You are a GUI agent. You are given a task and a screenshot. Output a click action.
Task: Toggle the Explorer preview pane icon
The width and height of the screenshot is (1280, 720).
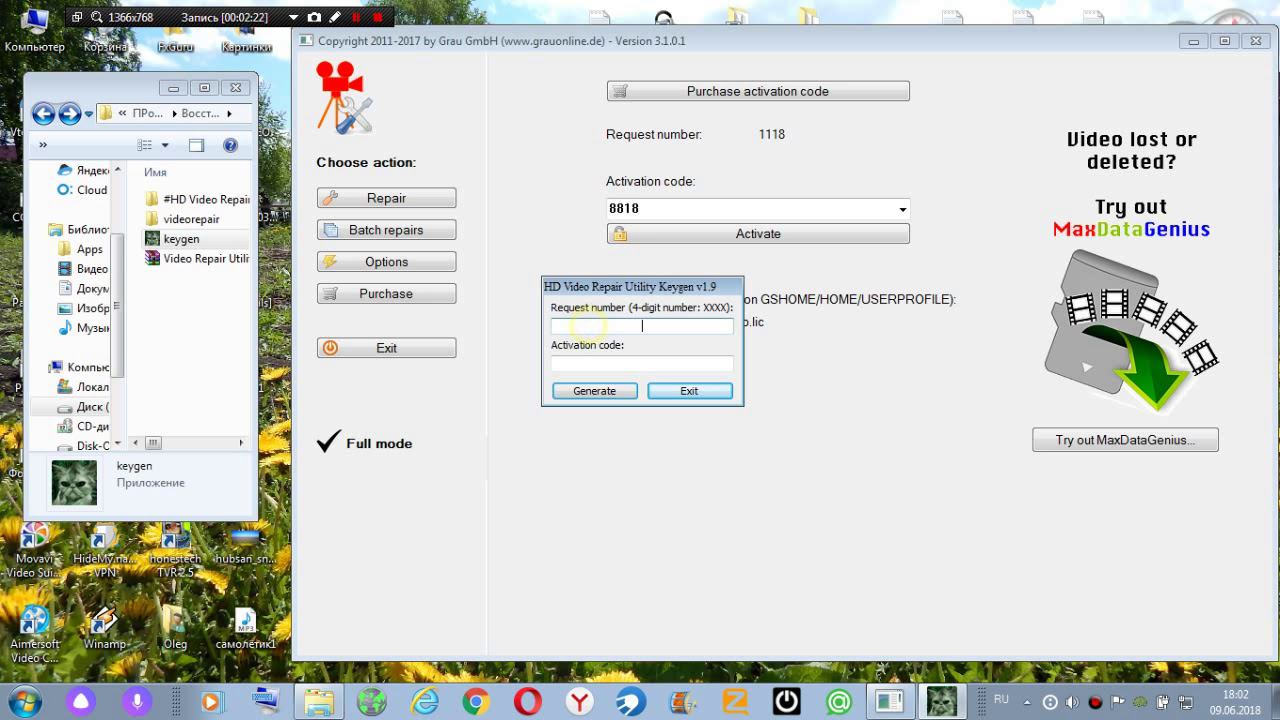pyautogui.click(x=196, y=145)
